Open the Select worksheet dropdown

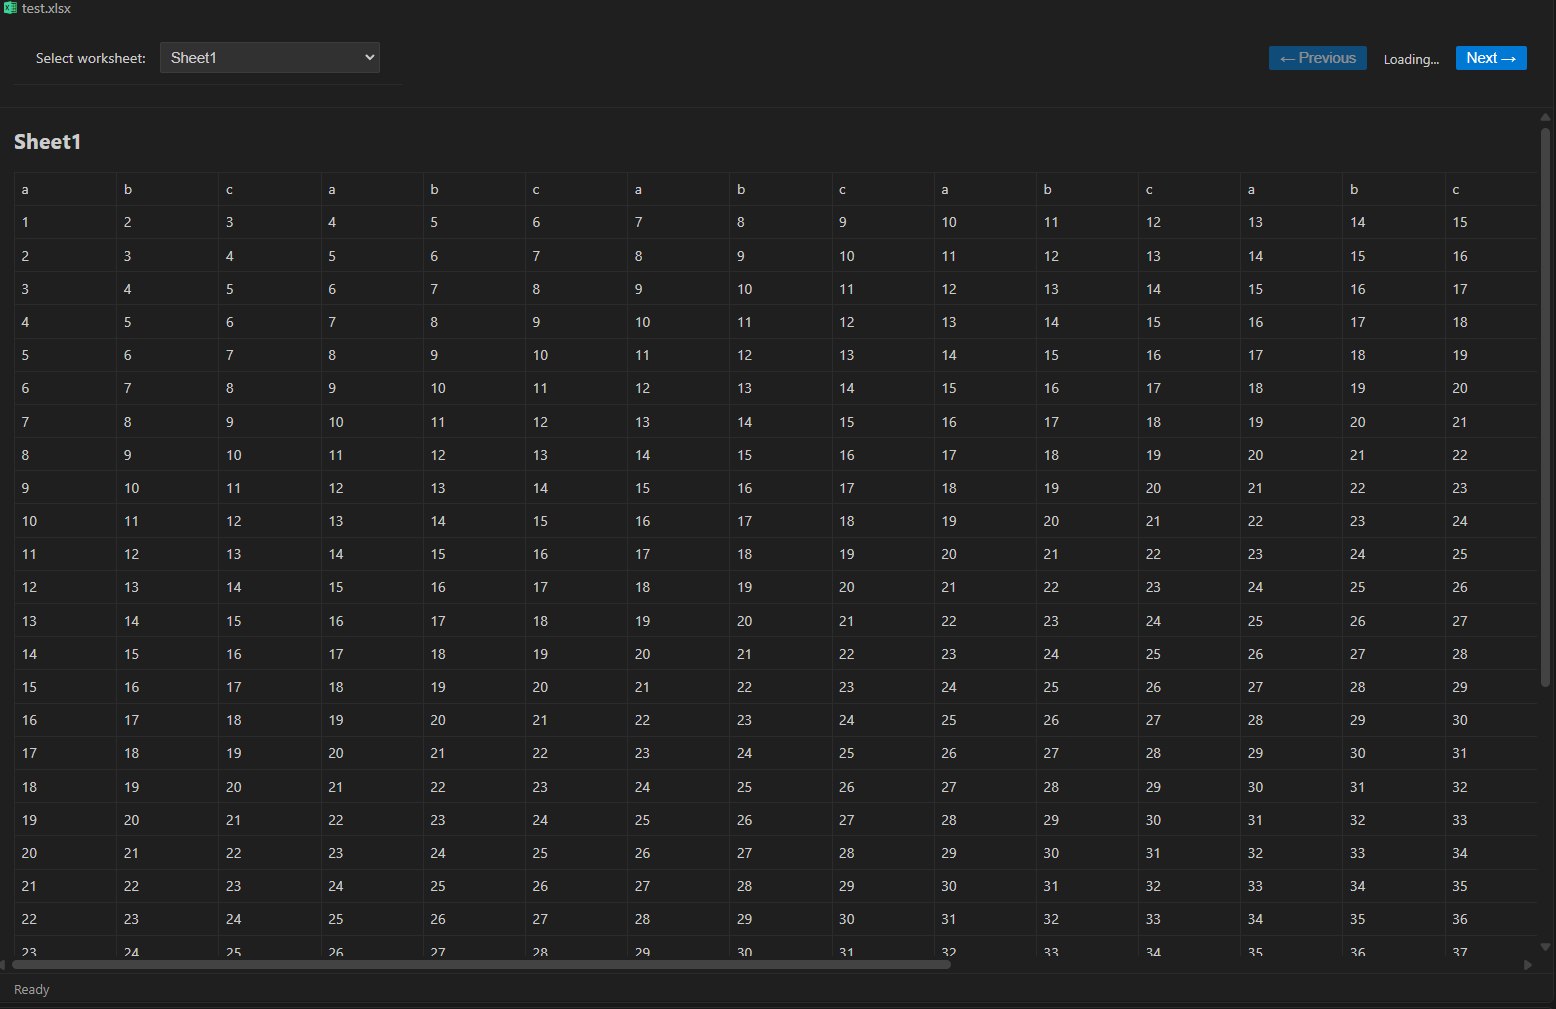pos(270,58)
